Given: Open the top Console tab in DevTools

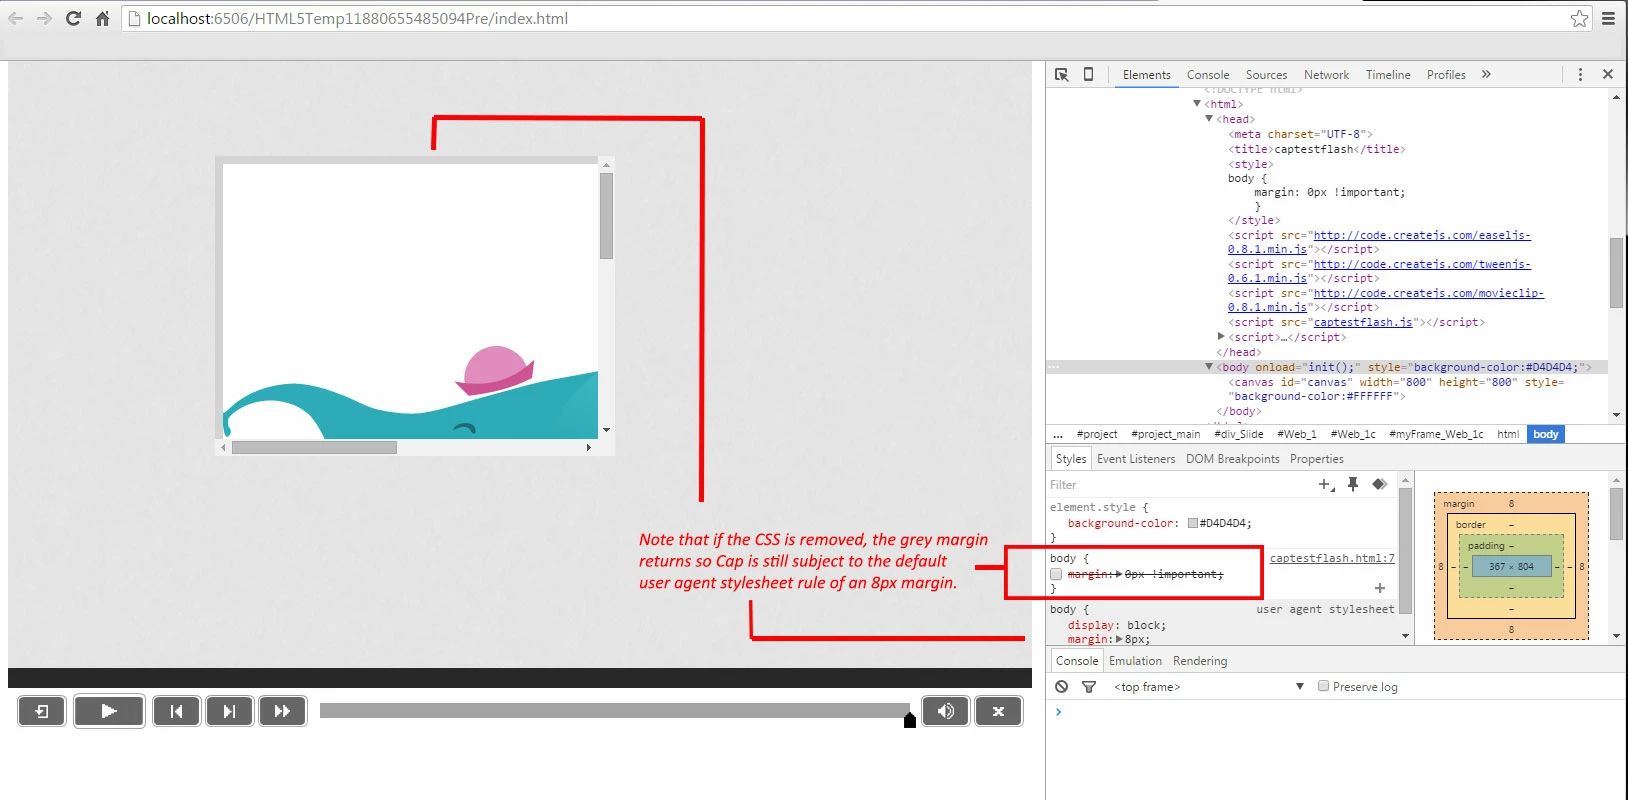Looking at the screenshot, I should [x=1208, y=75].
